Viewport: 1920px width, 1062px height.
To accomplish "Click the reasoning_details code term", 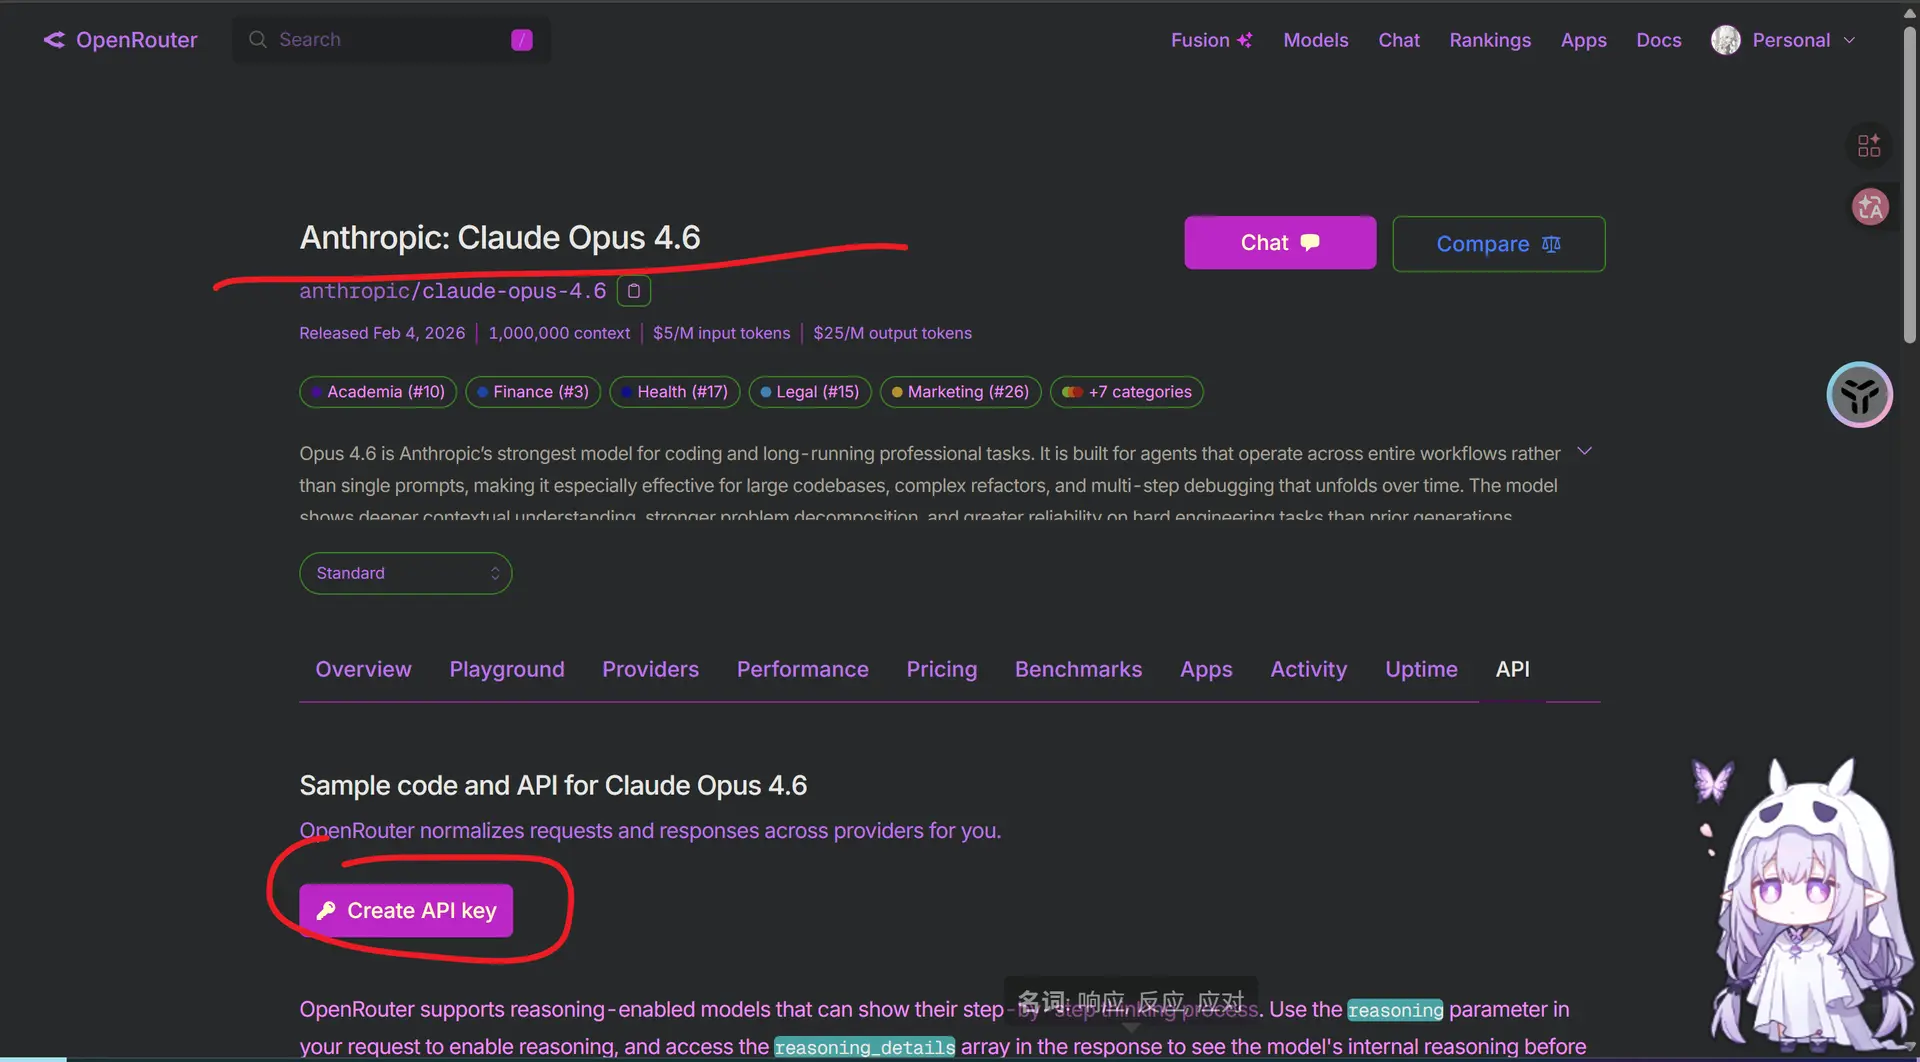I will point(864,1047).
